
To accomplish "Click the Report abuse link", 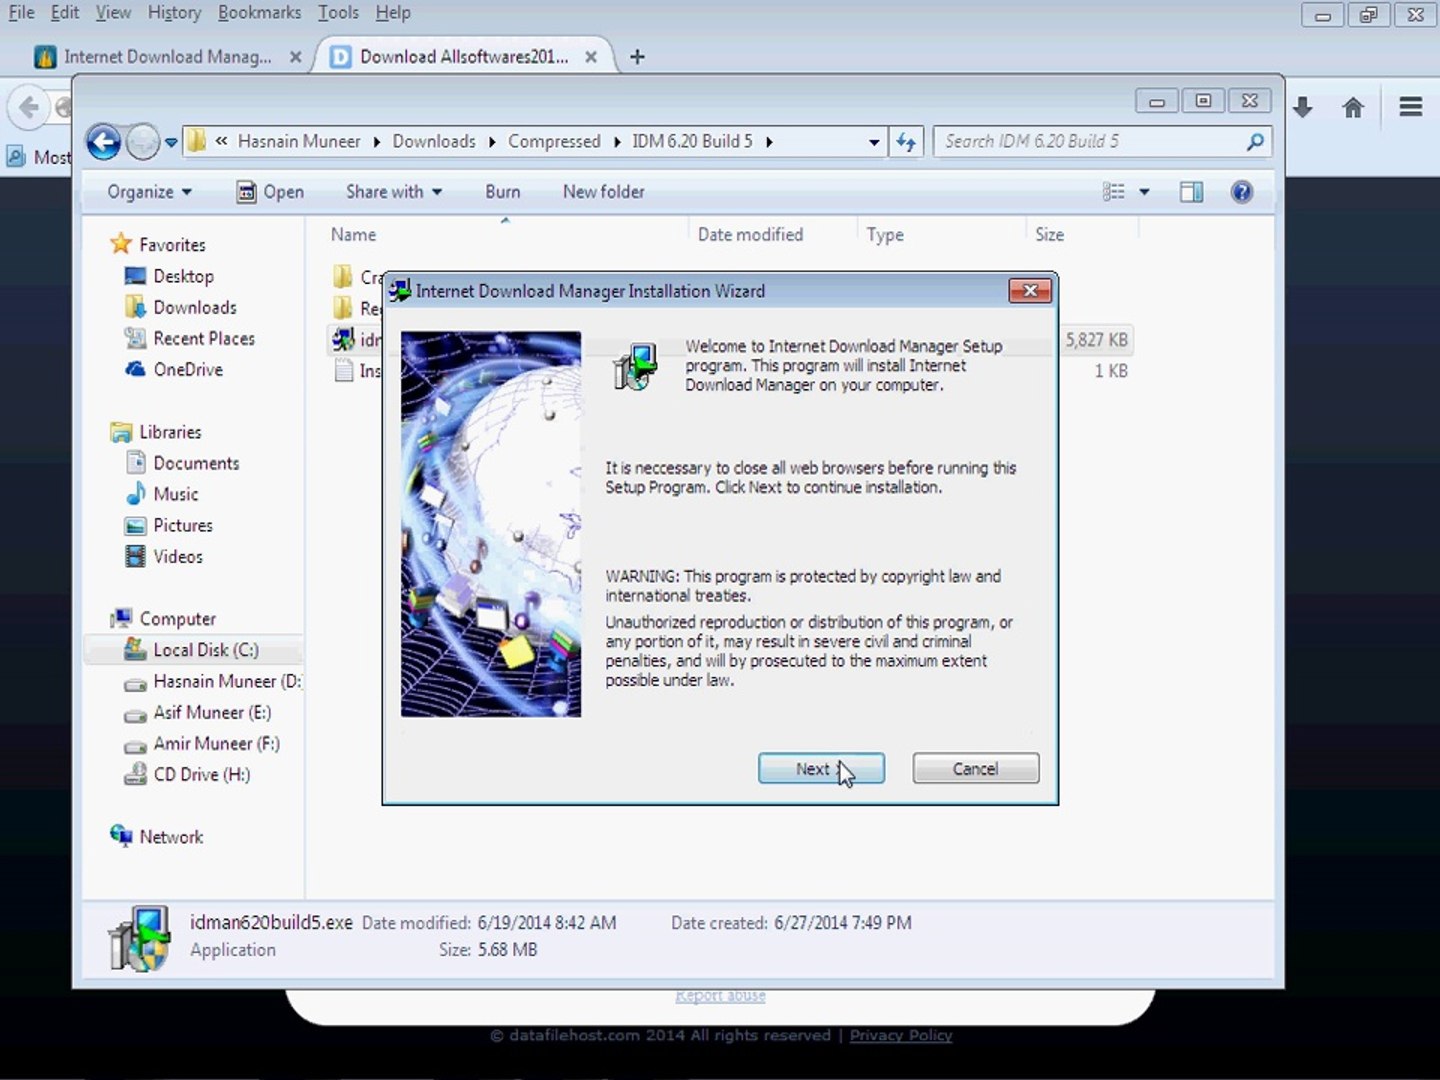I will pos(720,996).
